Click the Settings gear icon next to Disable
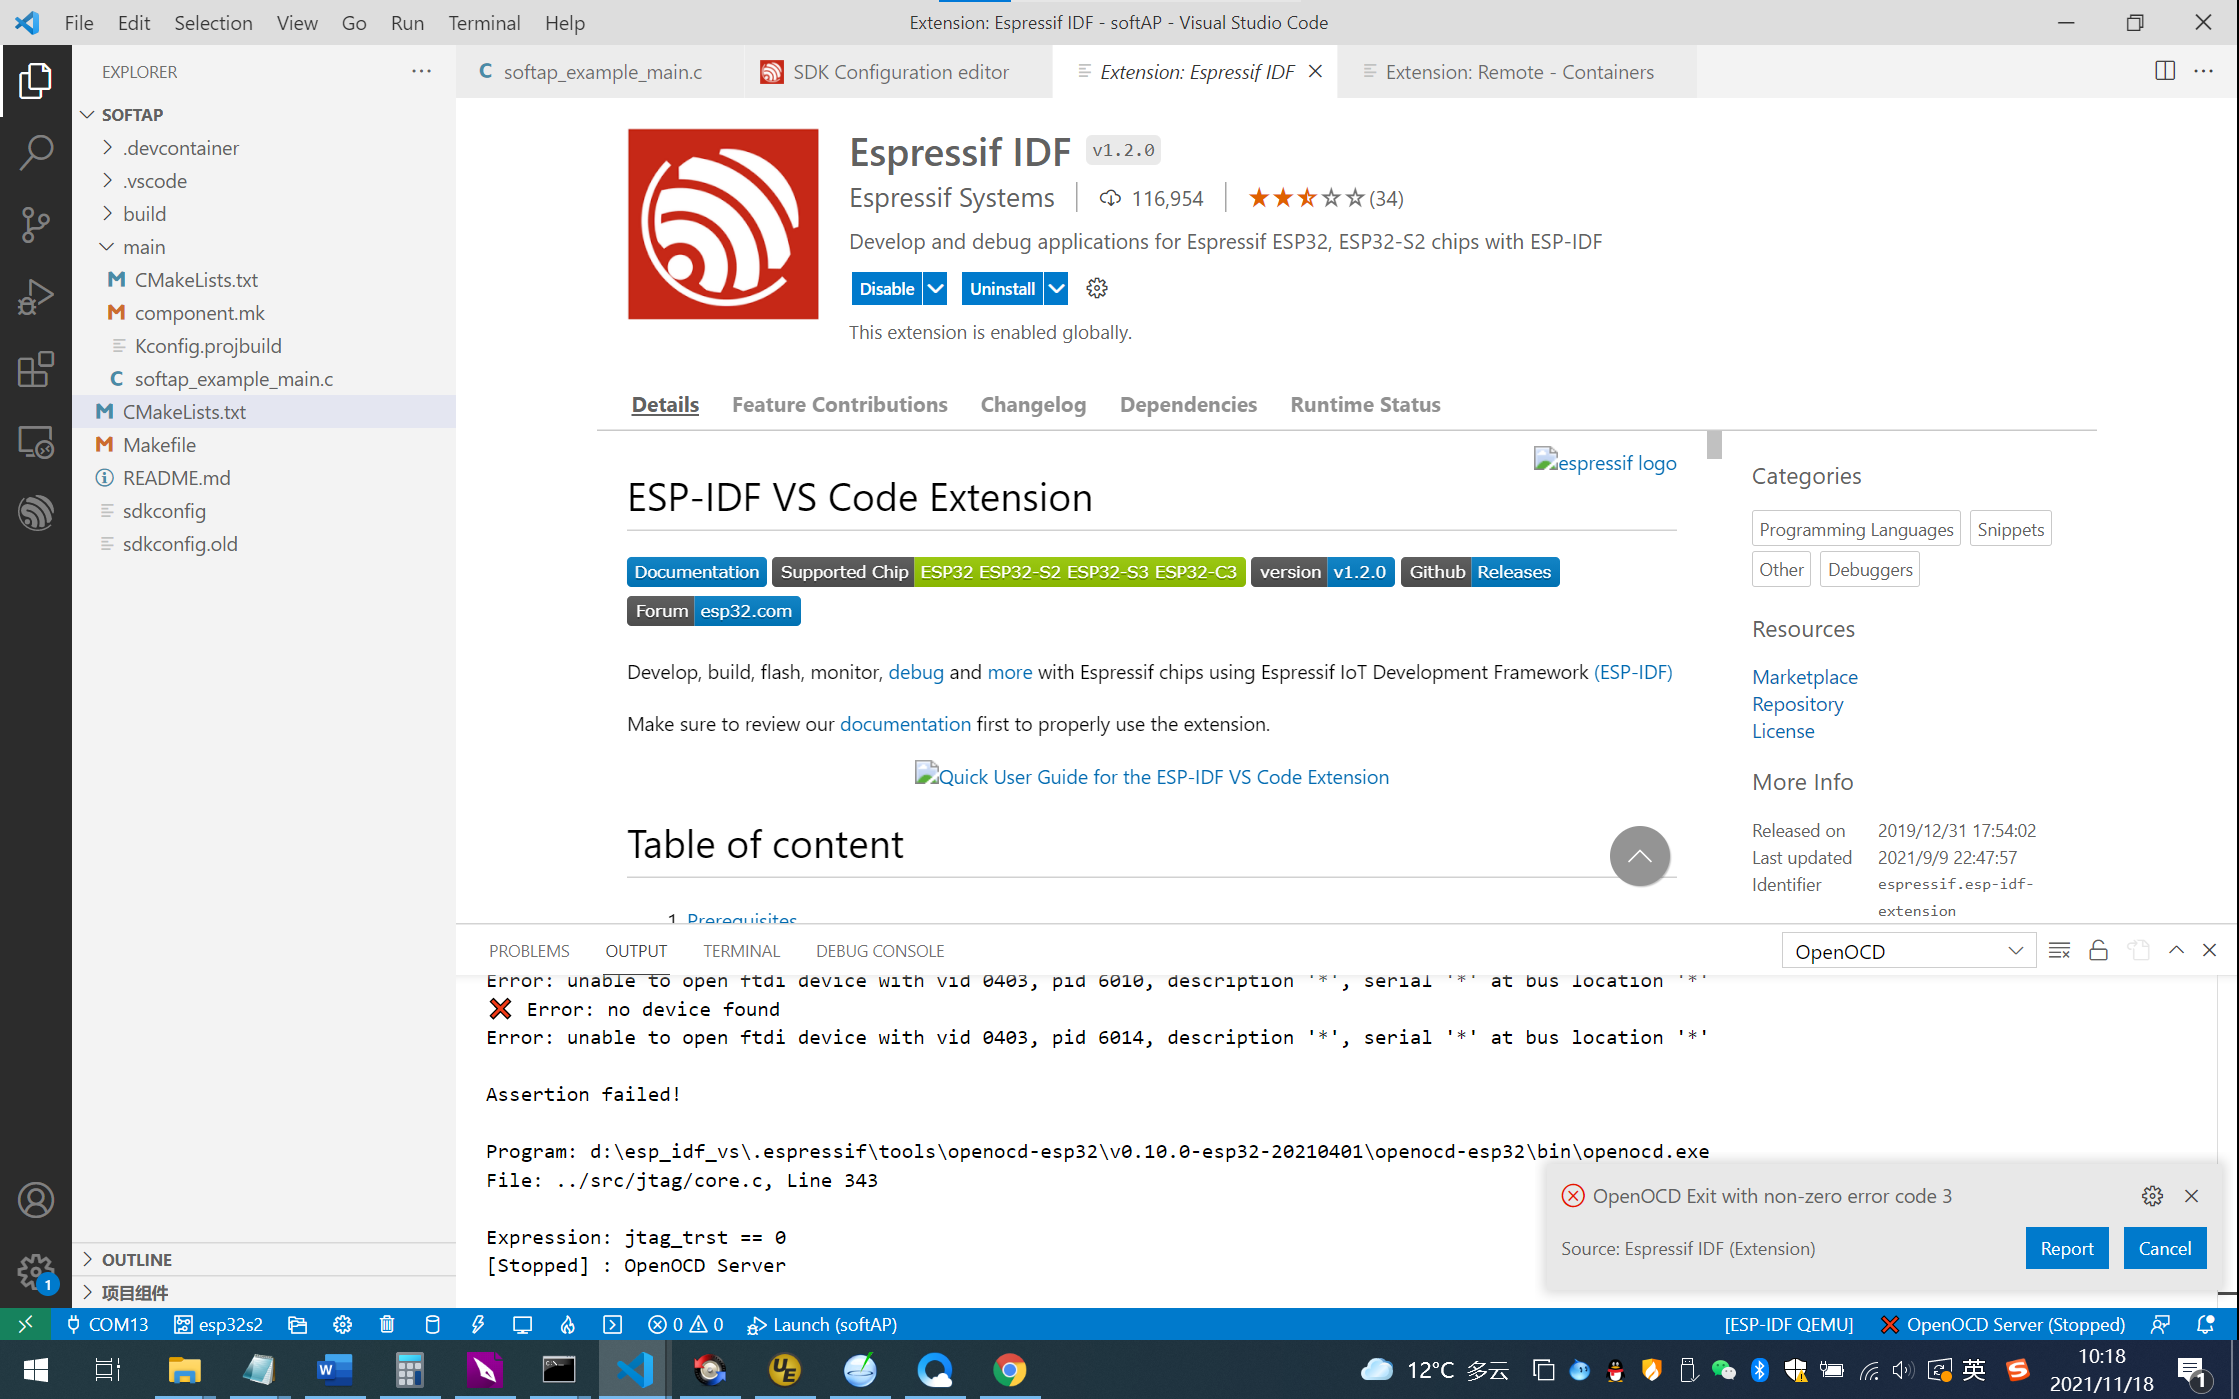 tap(1096, 287)
